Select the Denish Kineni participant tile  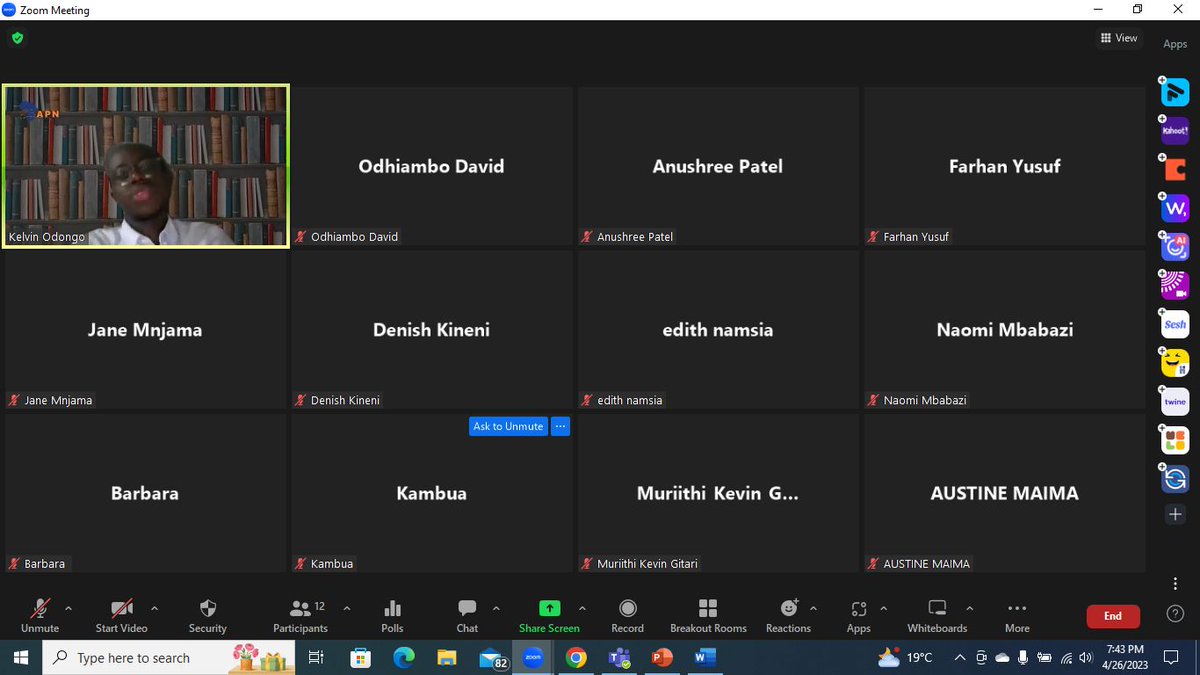point(431,330)
